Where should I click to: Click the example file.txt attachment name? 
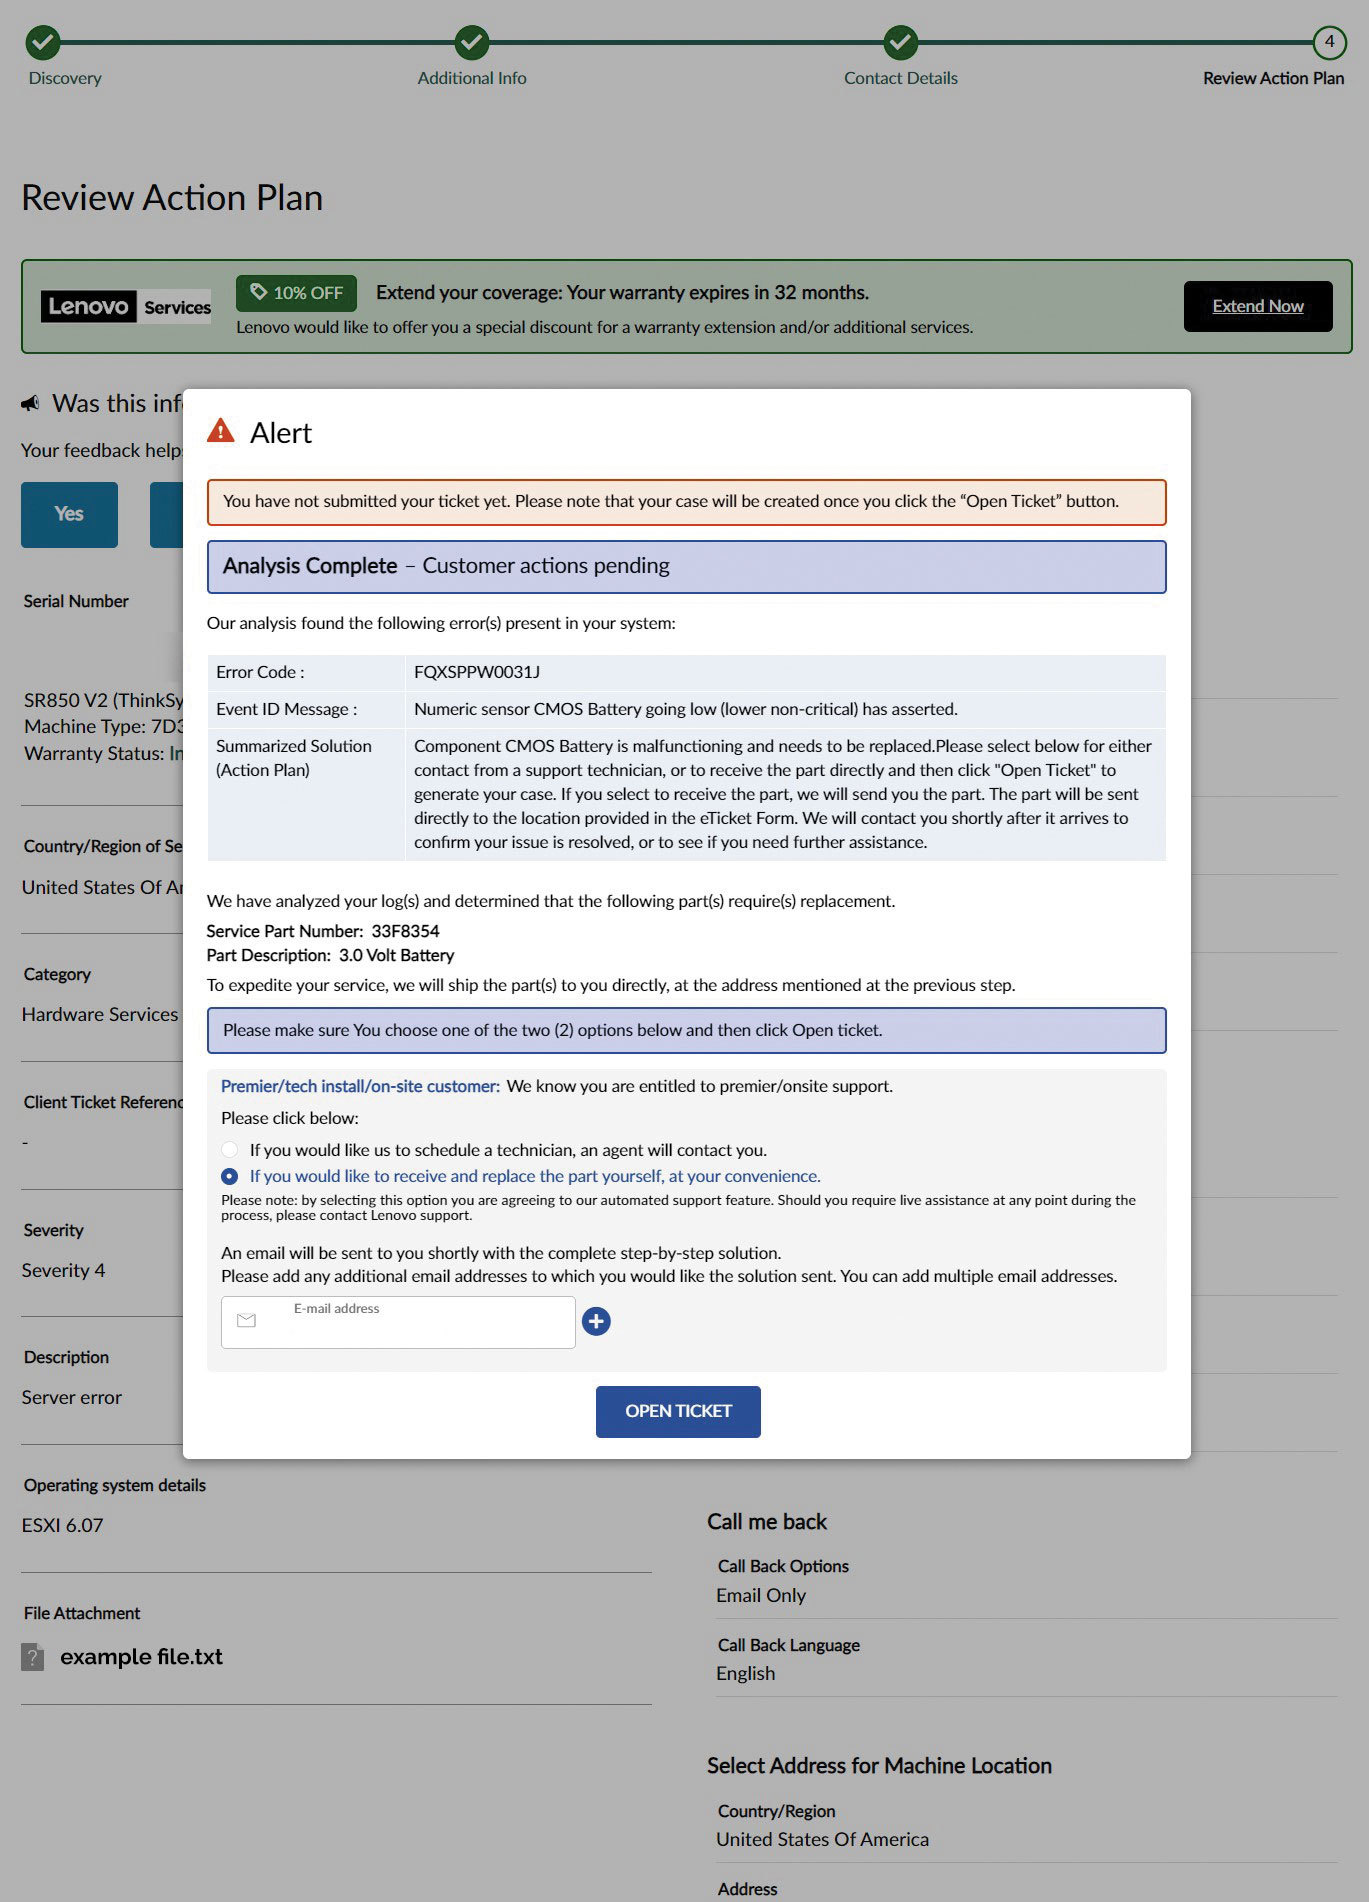(x=141, y=1657)
